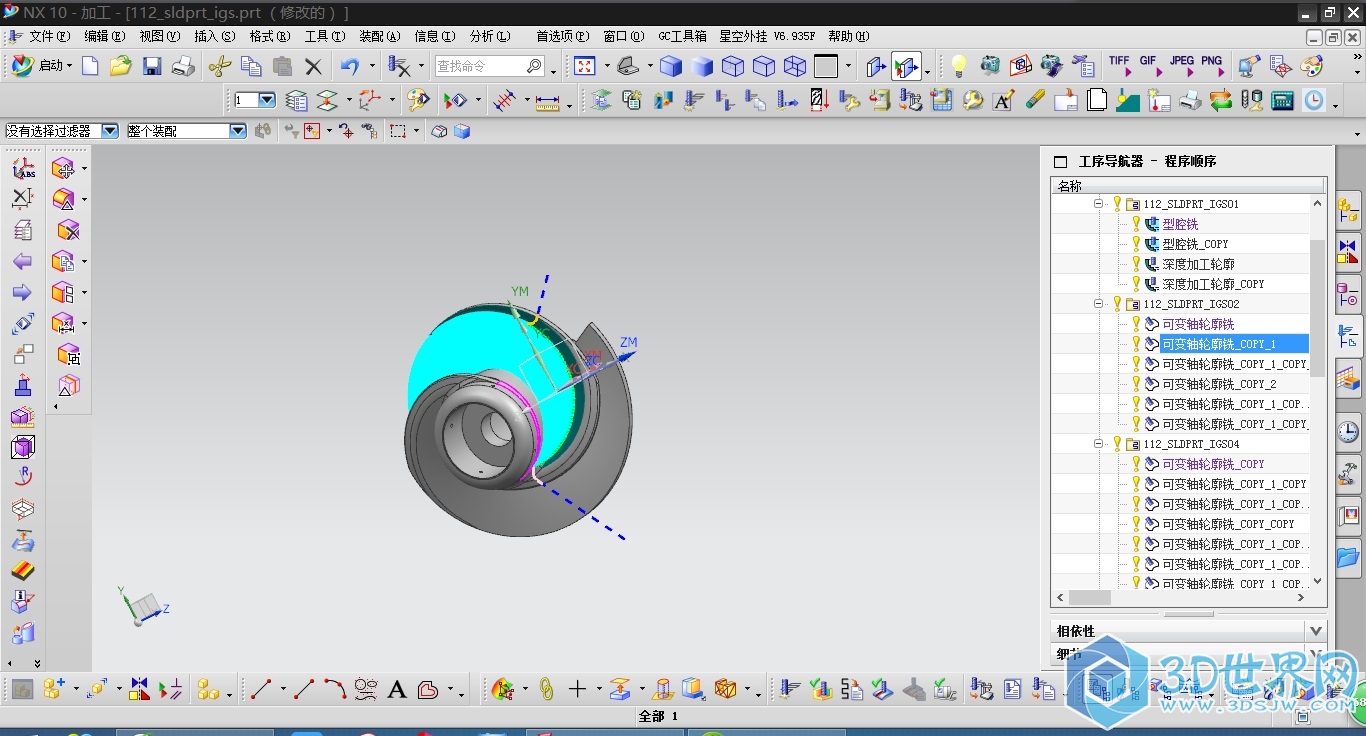The width and height of the screenshot is (1366, 736).
Task: Open the 文件(F) menu
Action: click(x=49, y=36)
